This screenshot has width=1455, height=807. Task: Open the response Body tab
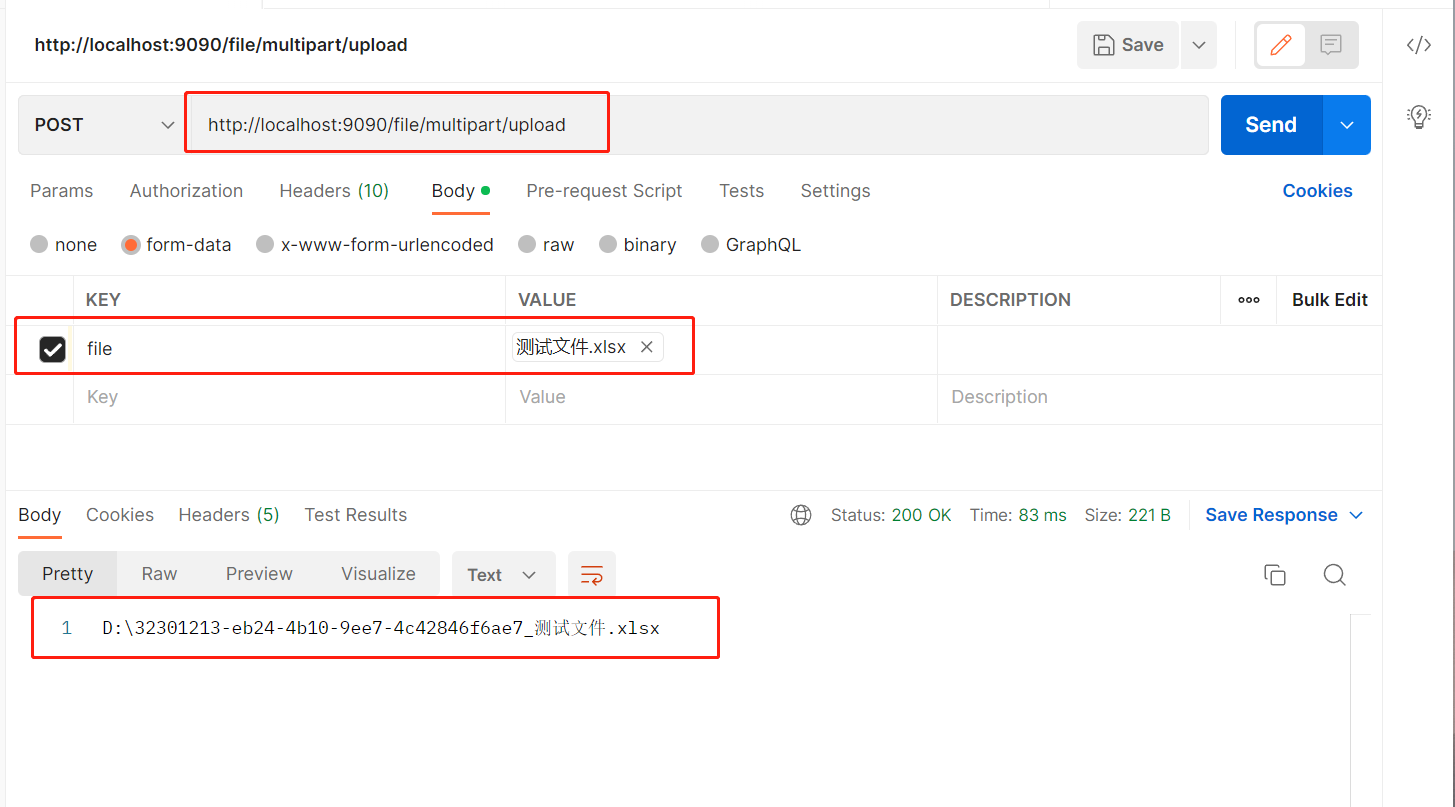point(40,515)
